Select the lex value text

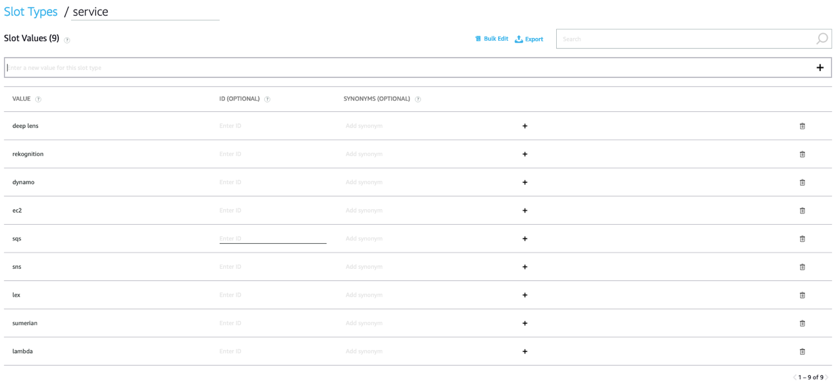click(x=16, y=295)
